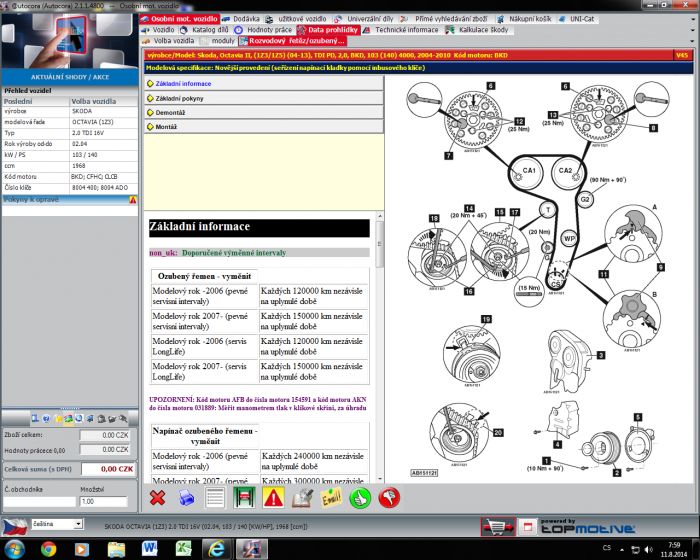
Task: Click the red X cancel icon
Action: click(157, 497)
